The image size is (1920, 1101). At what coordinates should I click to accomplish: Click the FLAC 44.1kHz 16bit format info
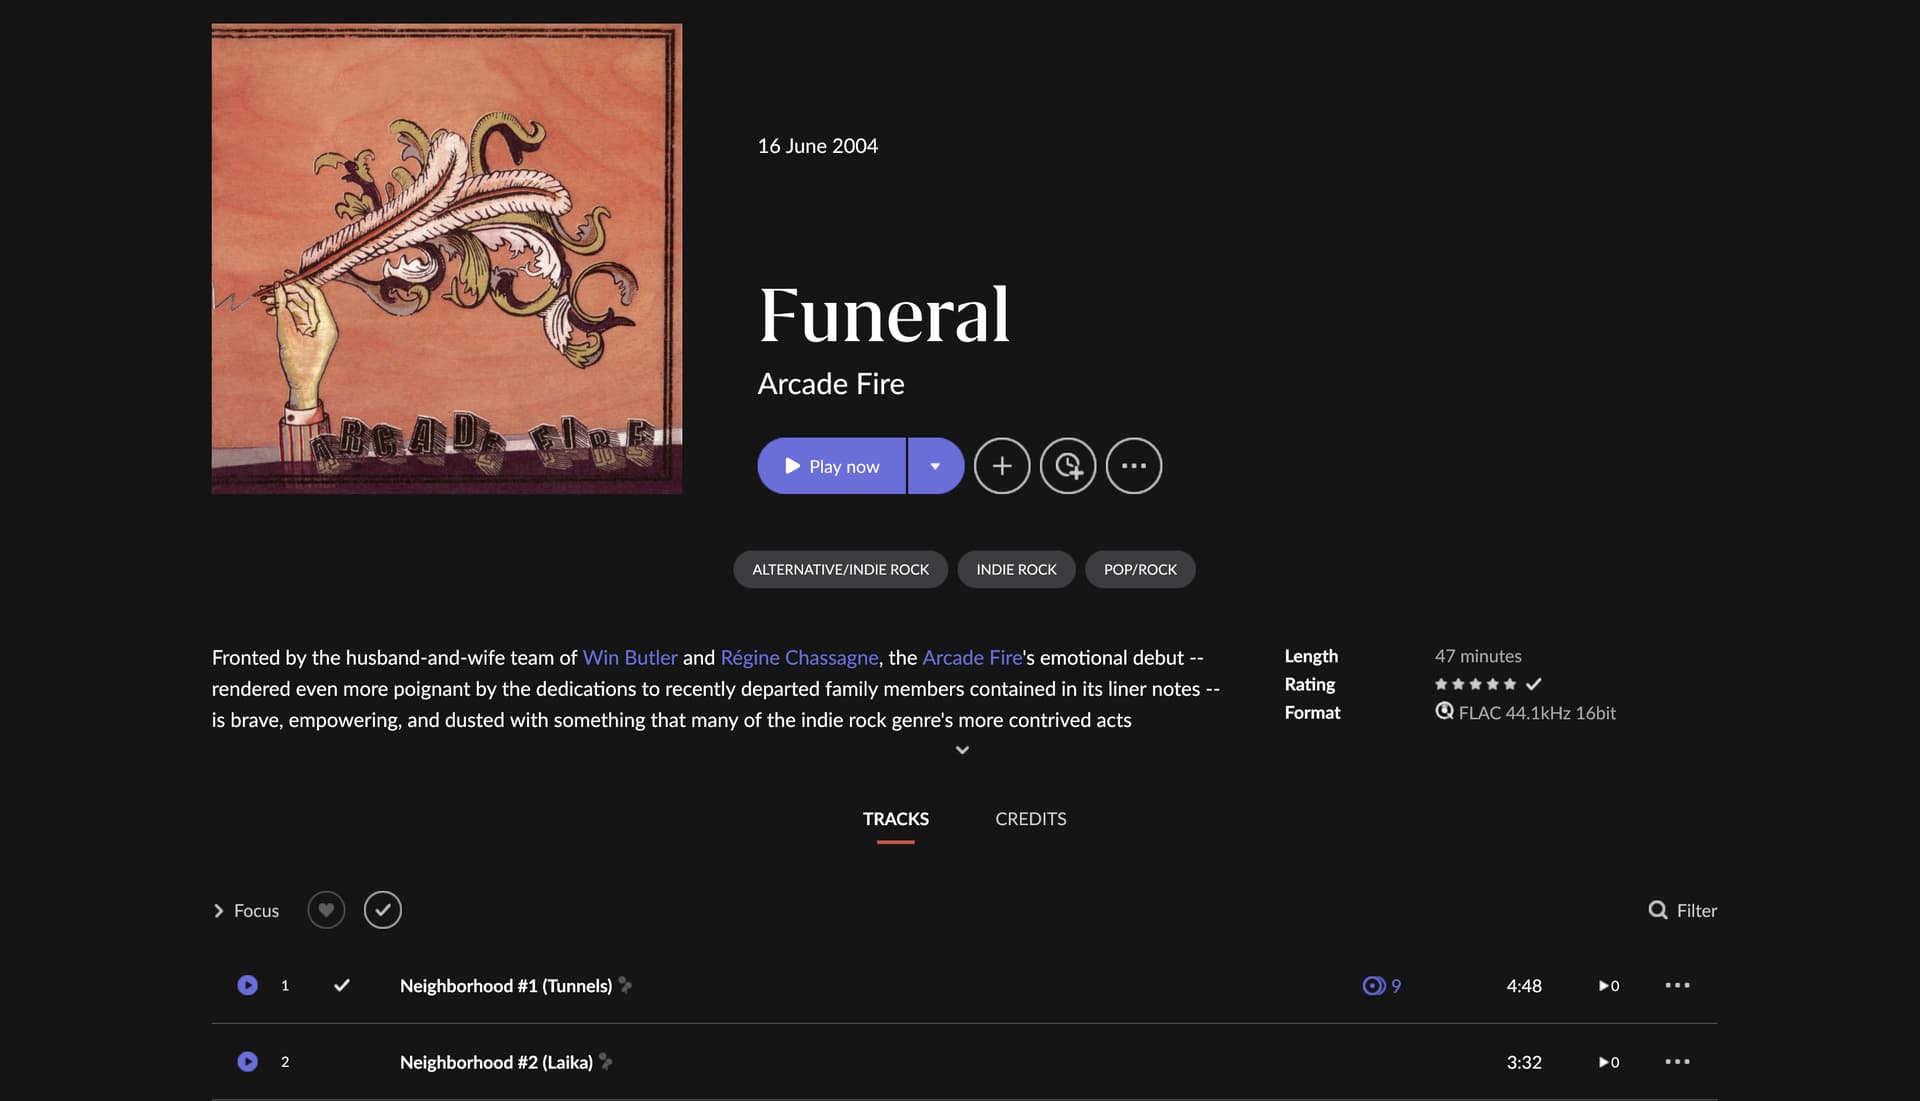[x=1537, y=713]
